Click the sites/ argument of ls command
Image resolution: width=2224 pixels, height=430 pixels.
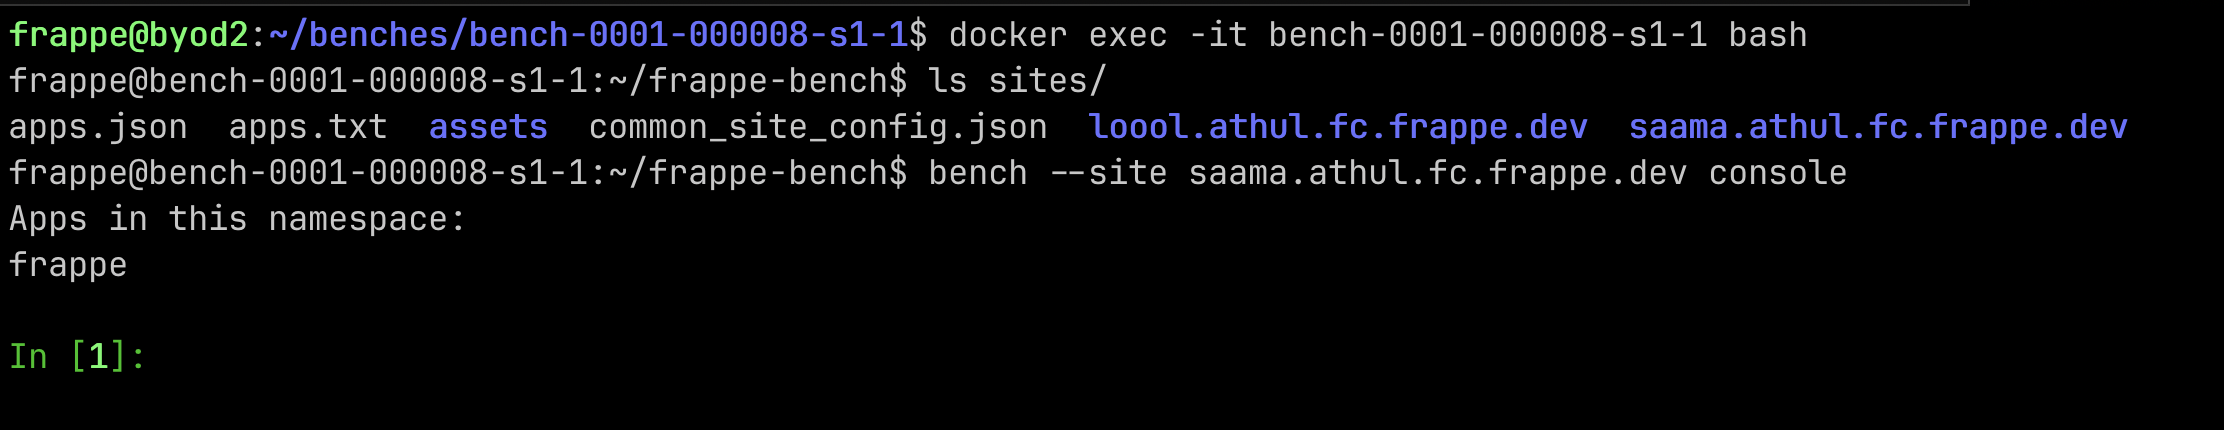[x=1048, y=81]
